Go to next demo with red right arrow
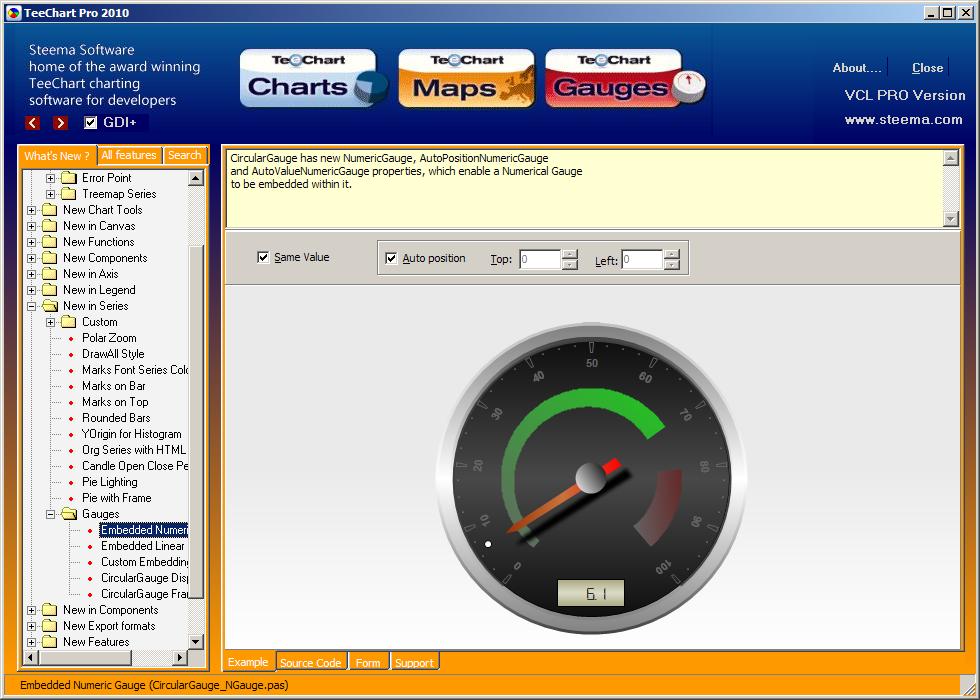 (61, 122)
